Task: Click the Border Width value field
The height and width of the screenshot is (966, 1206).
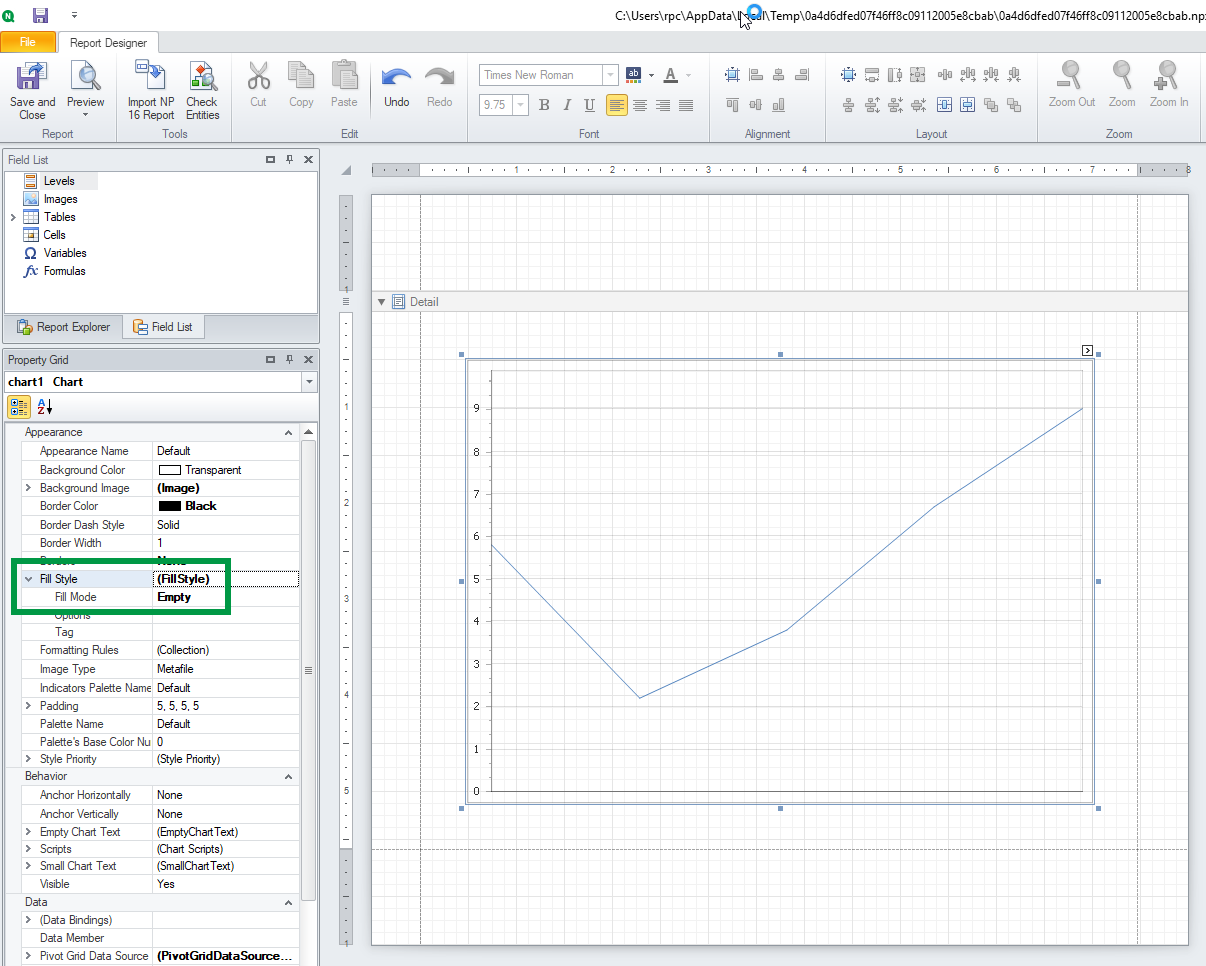Action: tap(225, 543)
